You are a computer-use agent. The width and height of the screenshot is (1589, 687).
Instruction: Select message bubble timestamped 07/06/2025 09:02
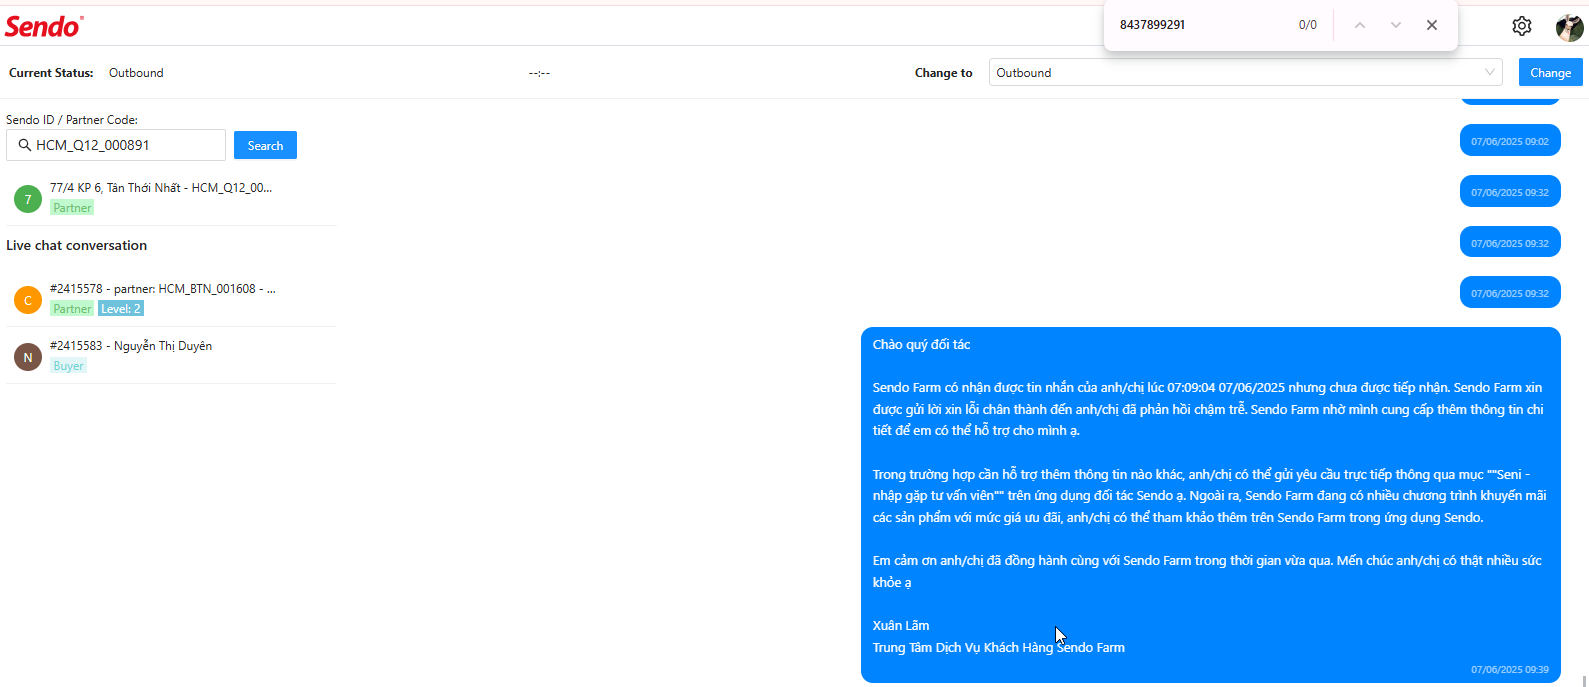1510,141
